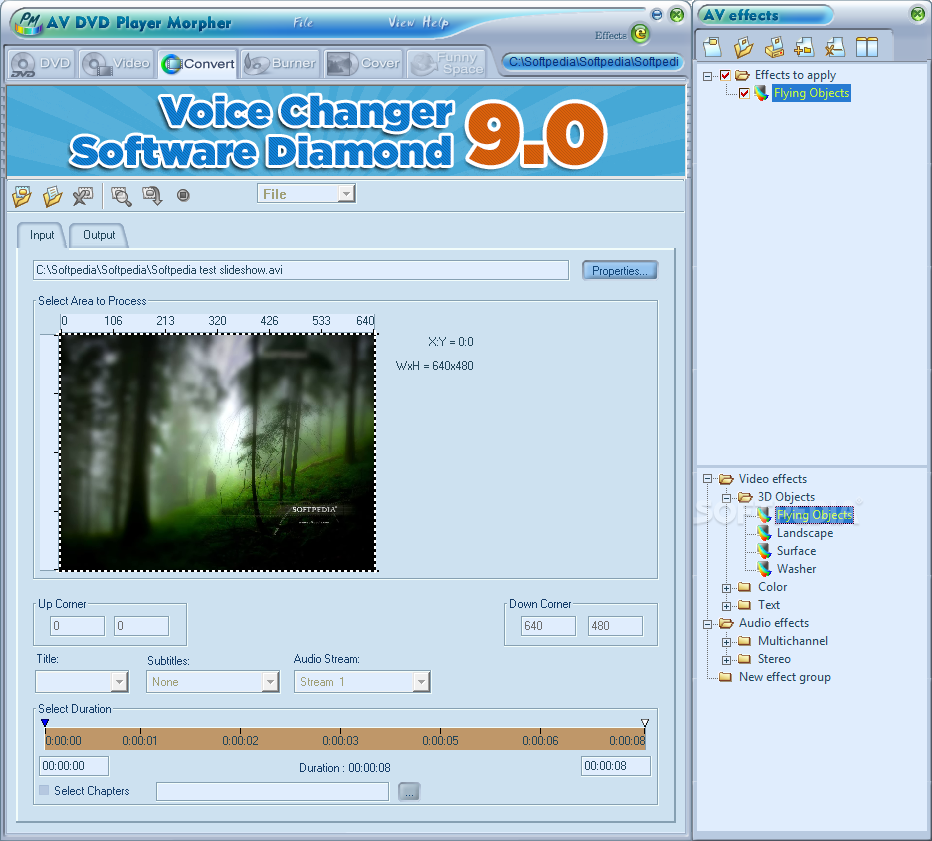Image resolution: width=932 pixels, height=841 pixels.
Task: Select the Funny Space mode button
Action: (447, 64)
